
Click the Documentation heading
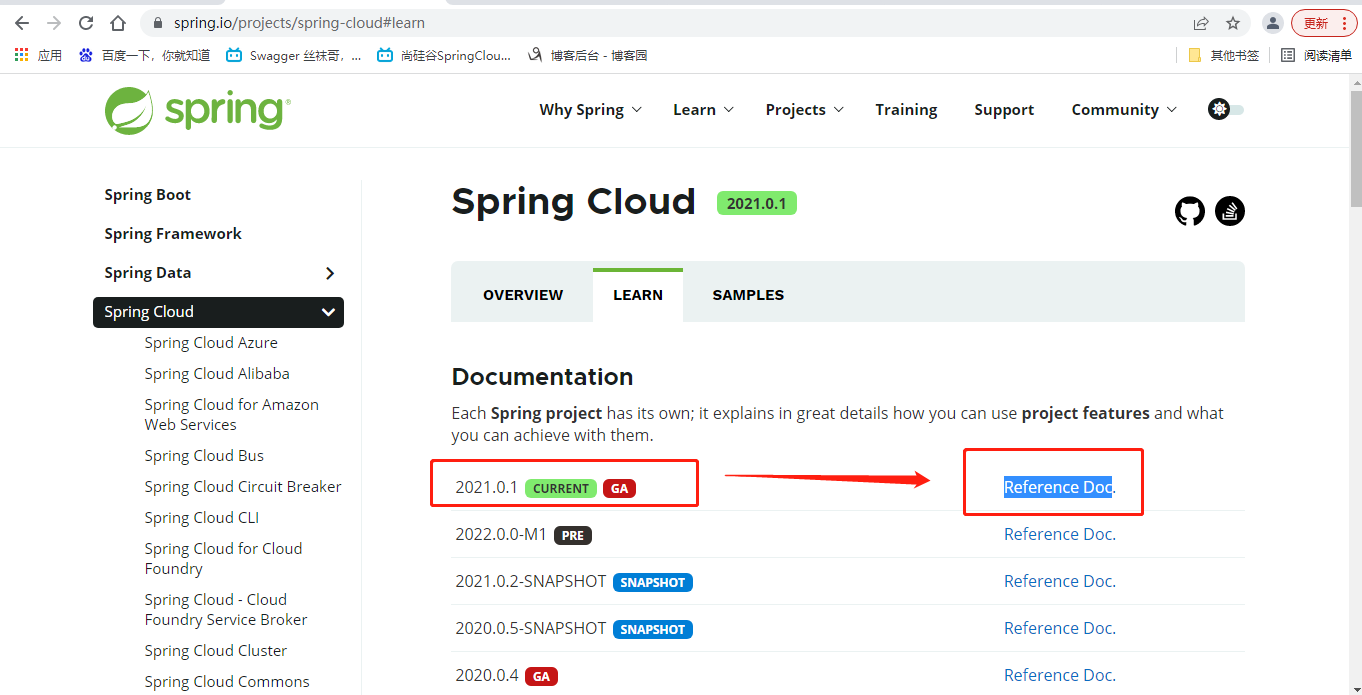tap(542, 377)
